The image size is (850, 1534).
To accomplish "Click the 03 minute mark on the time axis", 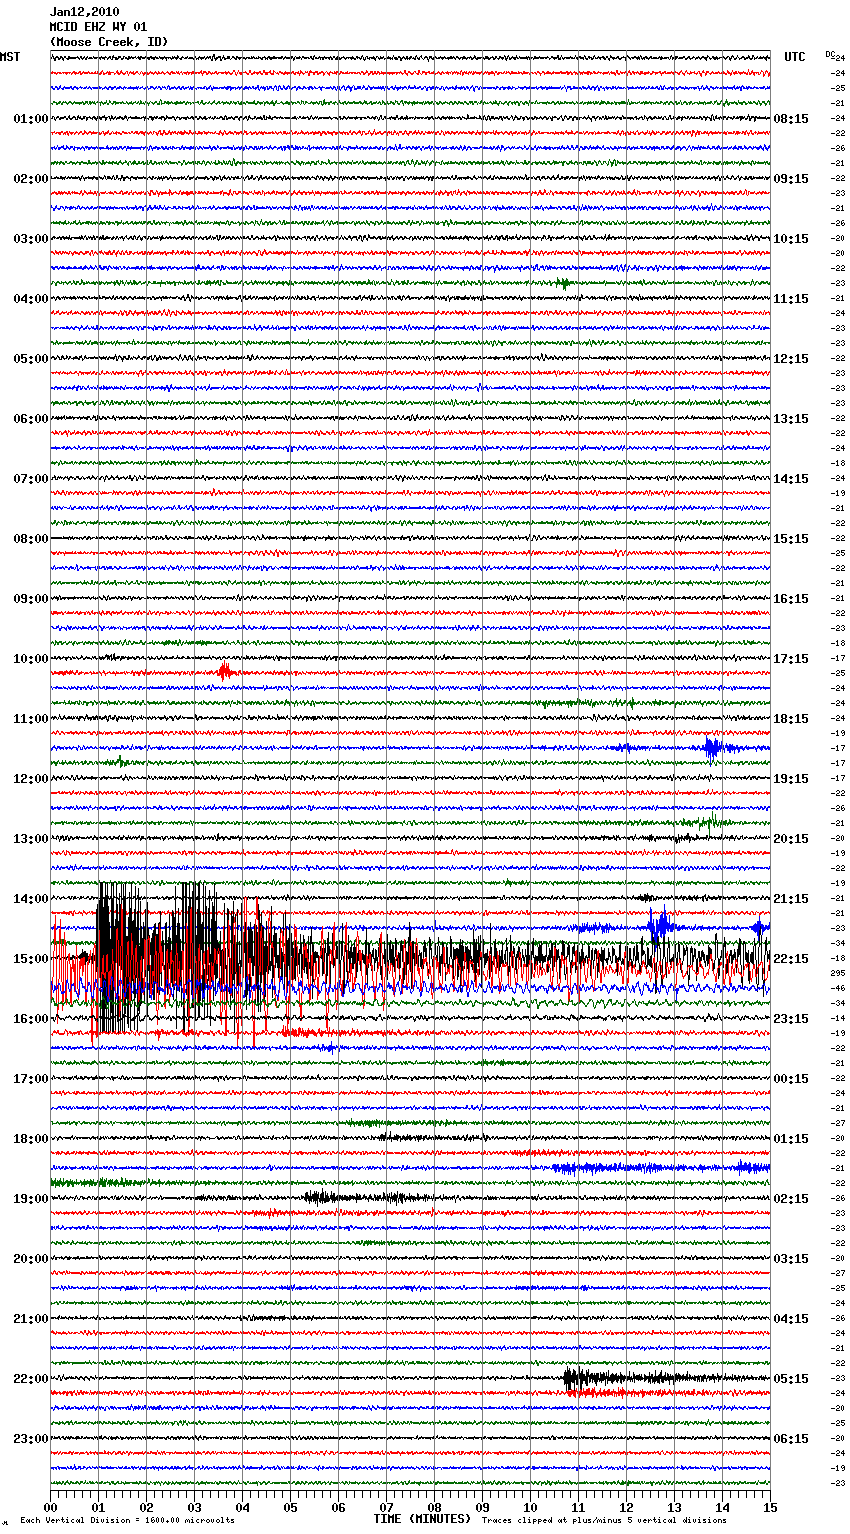I will pos(194,1507).
